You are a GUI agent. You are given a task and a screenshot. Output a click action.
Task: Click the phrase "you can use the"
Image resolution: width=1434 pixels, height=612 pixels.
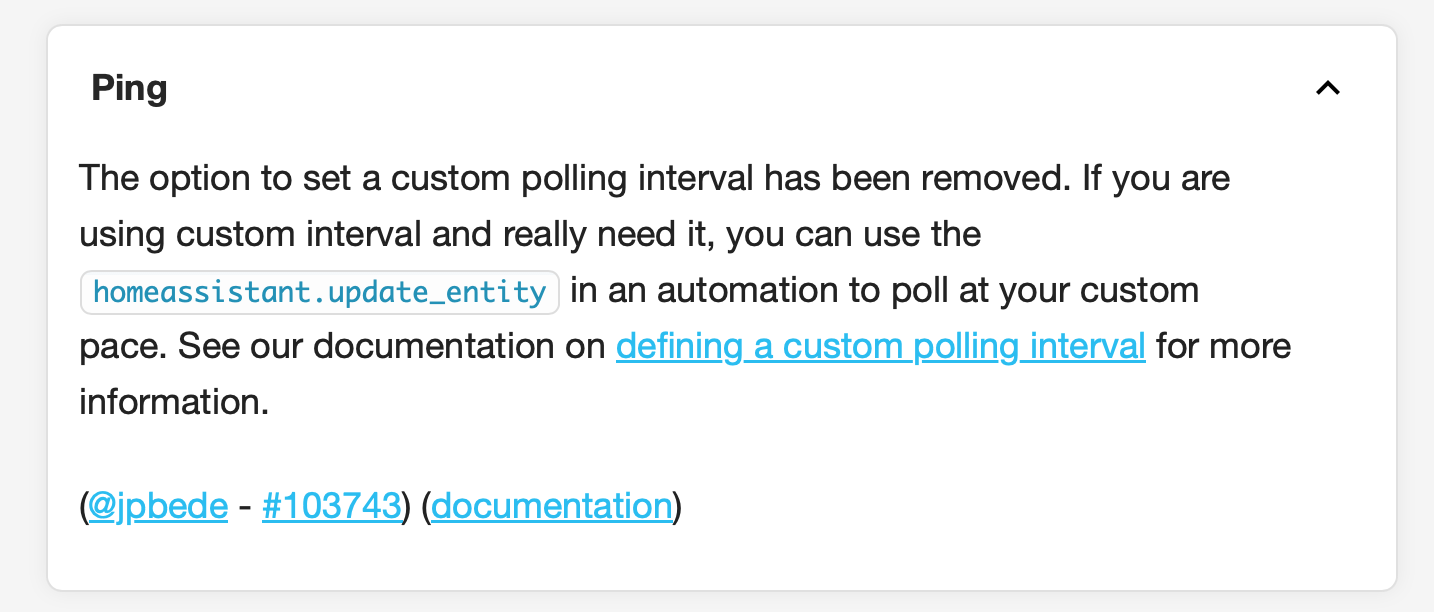(x=853, y=235)
